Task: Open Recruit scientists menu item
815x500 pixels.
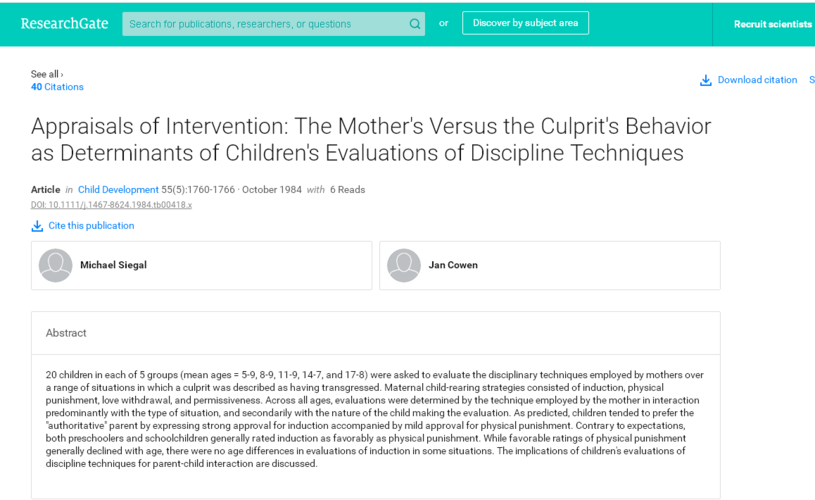Action: click(x=772, y=24)
